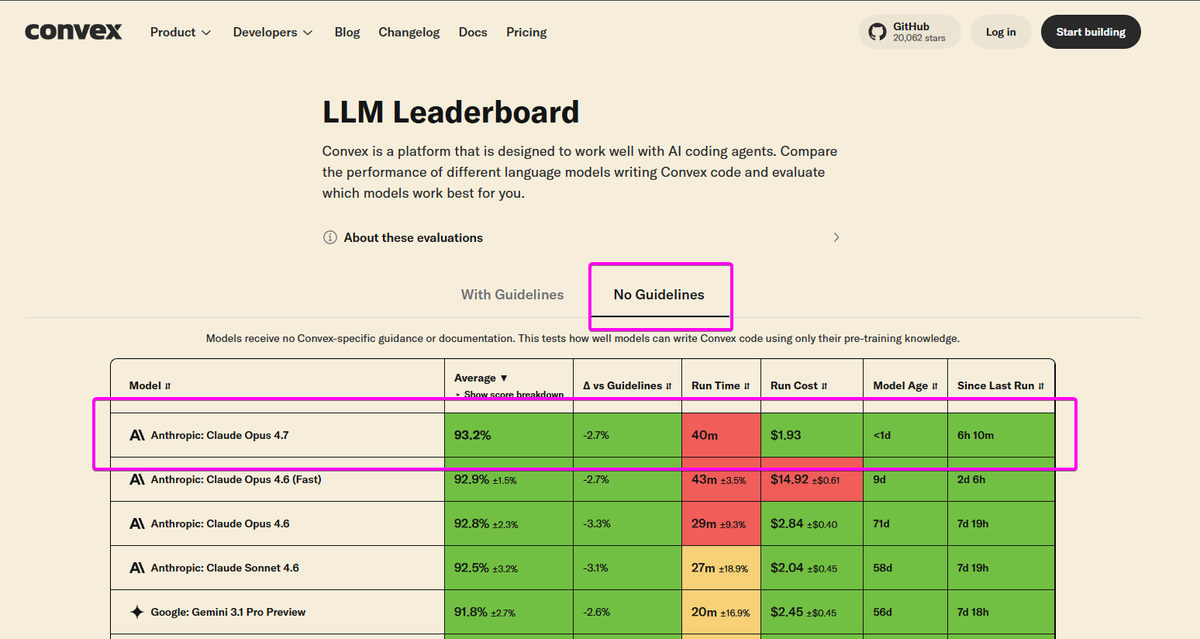Image resolution: width=1200 pixels, height=639 pixels.
Task: Click the 9d model age cell
Action: click(905, 480)
